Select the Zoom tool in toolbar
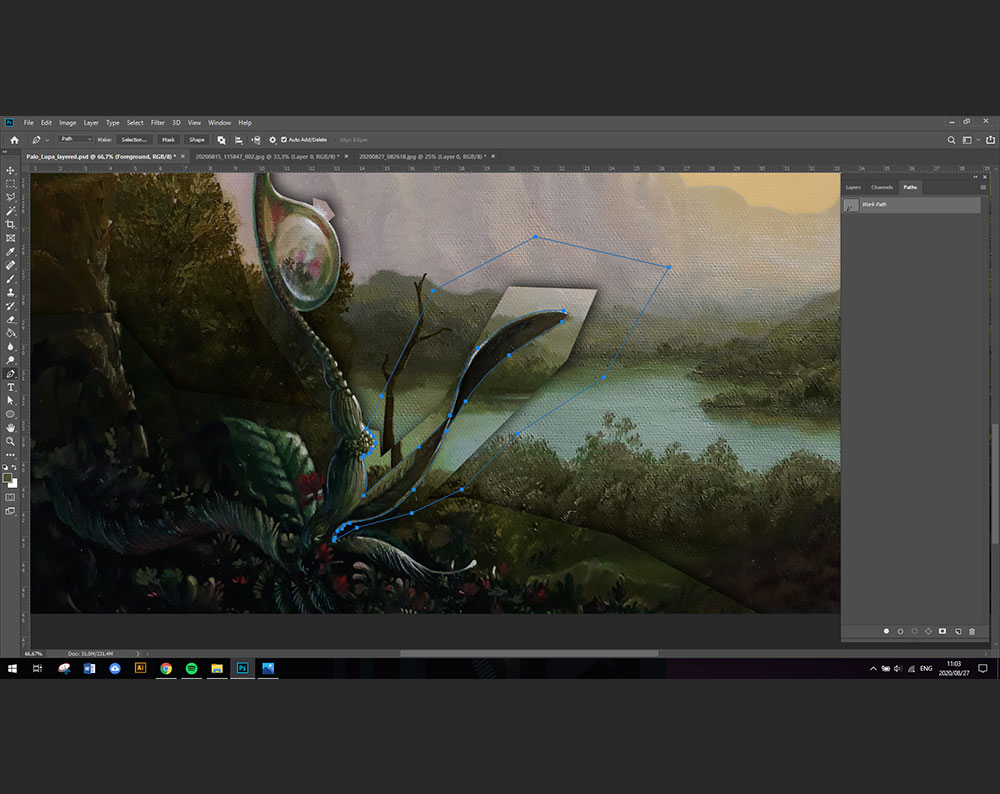Viewport: 1000px width, 794px height. [11, 441]
